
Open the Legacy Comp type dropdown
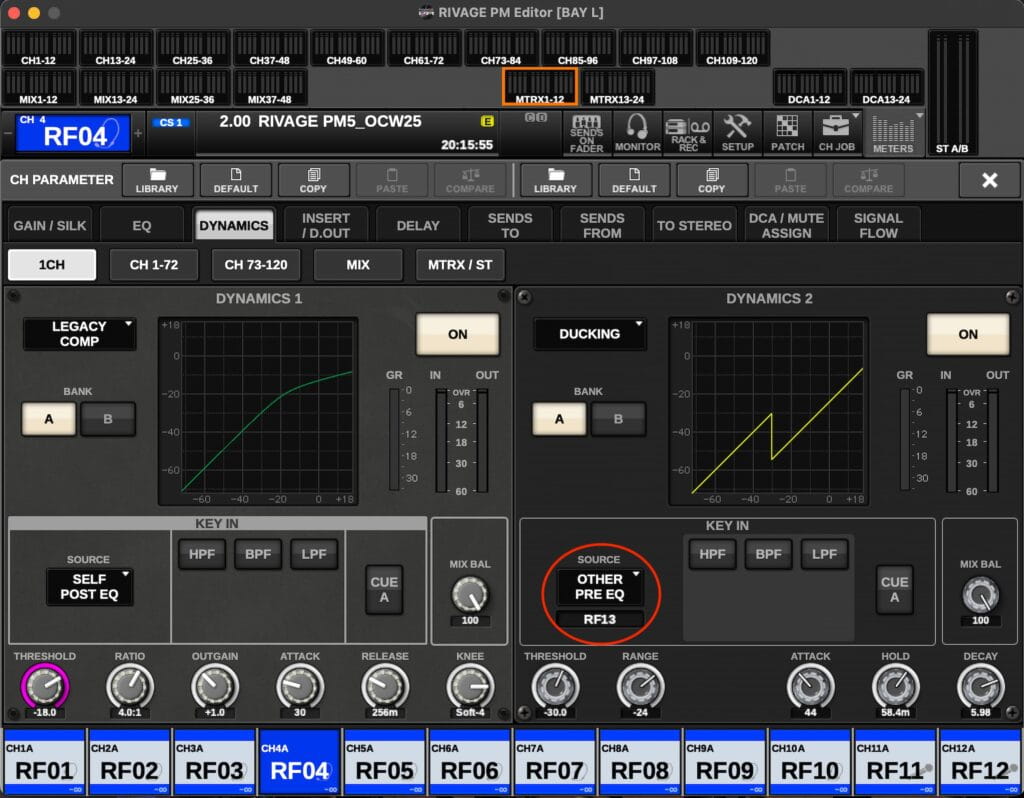point(80,334)
